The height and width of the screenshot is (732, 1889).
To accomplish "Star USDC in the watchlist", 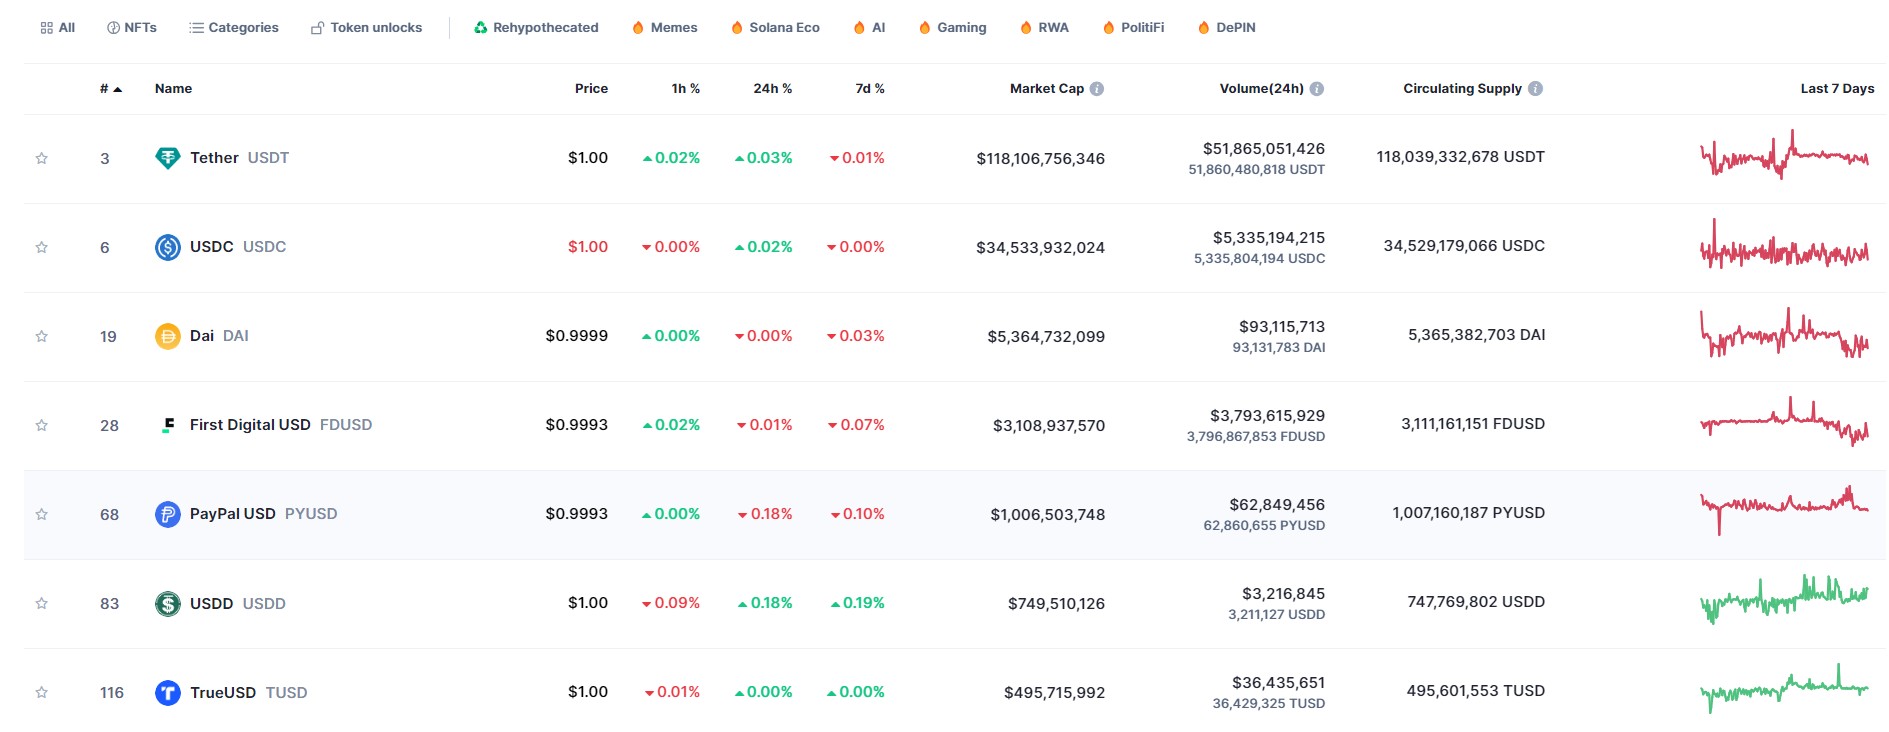I will pos(42,247).
